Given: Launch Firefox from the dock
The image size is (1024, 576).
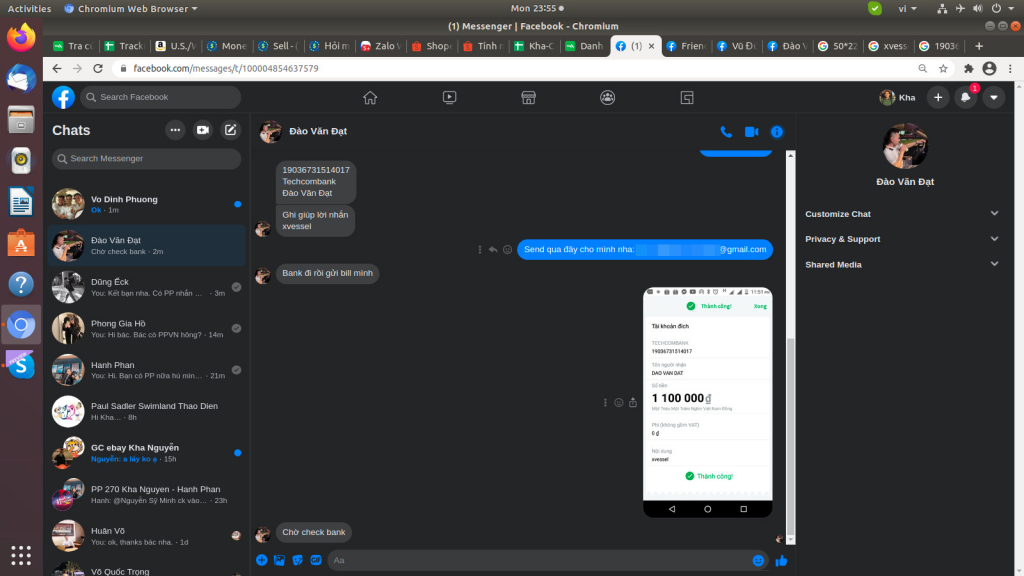Looking at the screenshot, I should click(21, 37).
